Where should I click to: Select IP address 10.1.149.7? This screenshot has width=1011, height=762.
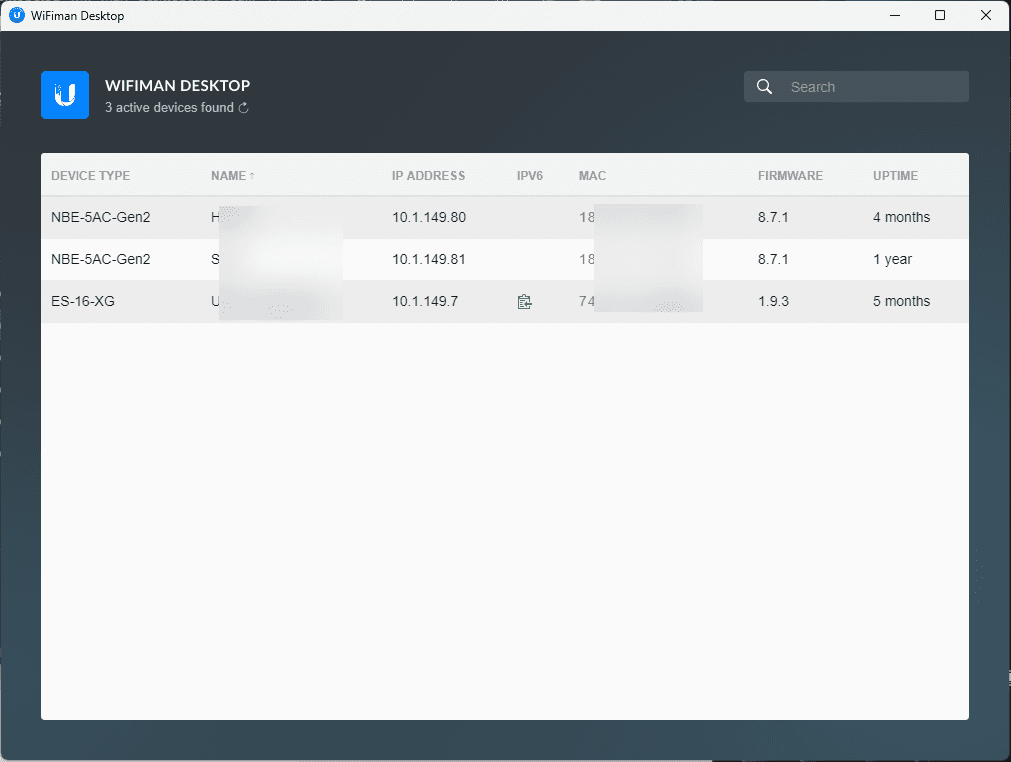click(425, 301)
